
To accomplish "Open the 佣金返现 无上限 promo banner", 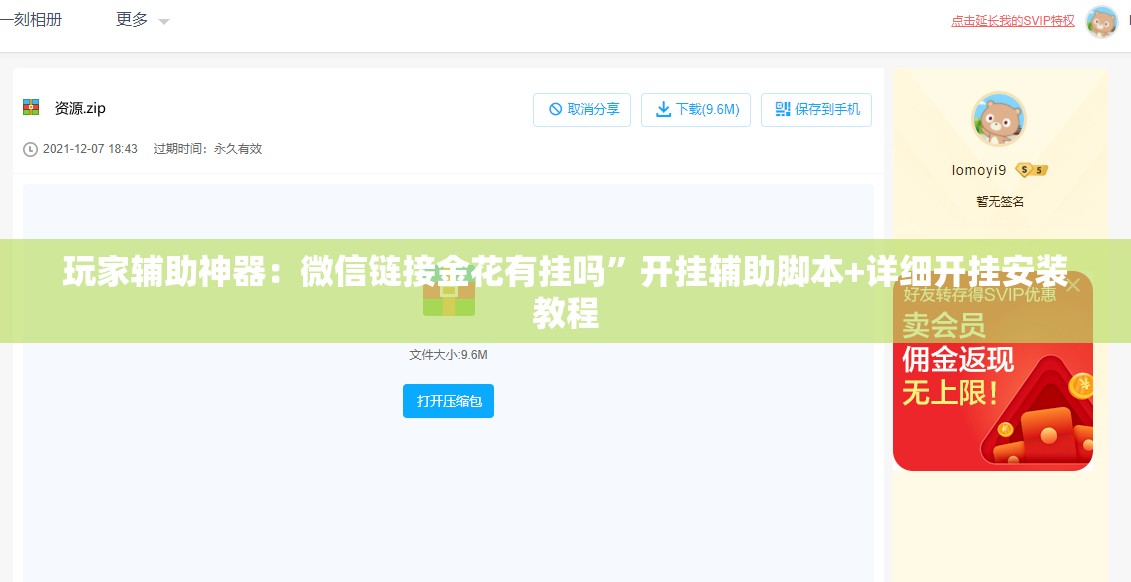I will (x=993, y=371).
